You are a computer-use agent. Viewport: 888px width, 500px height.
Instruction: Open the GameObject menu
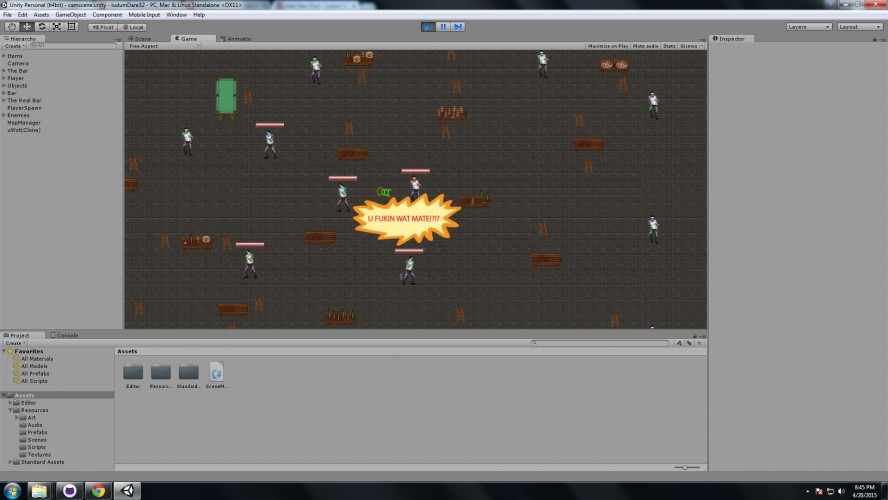[71, 15]
